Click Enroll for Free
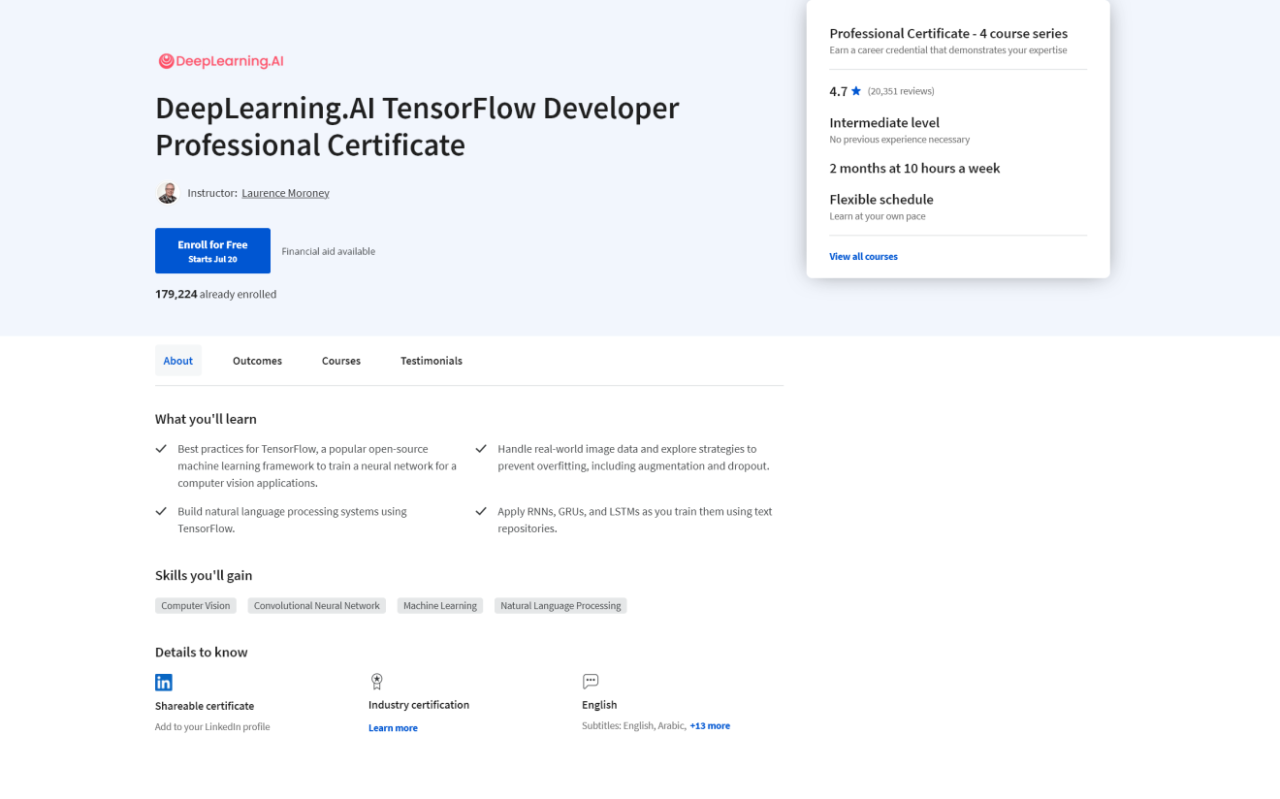This screenshot has width=1280, height=799. click(x=212, y=250)
